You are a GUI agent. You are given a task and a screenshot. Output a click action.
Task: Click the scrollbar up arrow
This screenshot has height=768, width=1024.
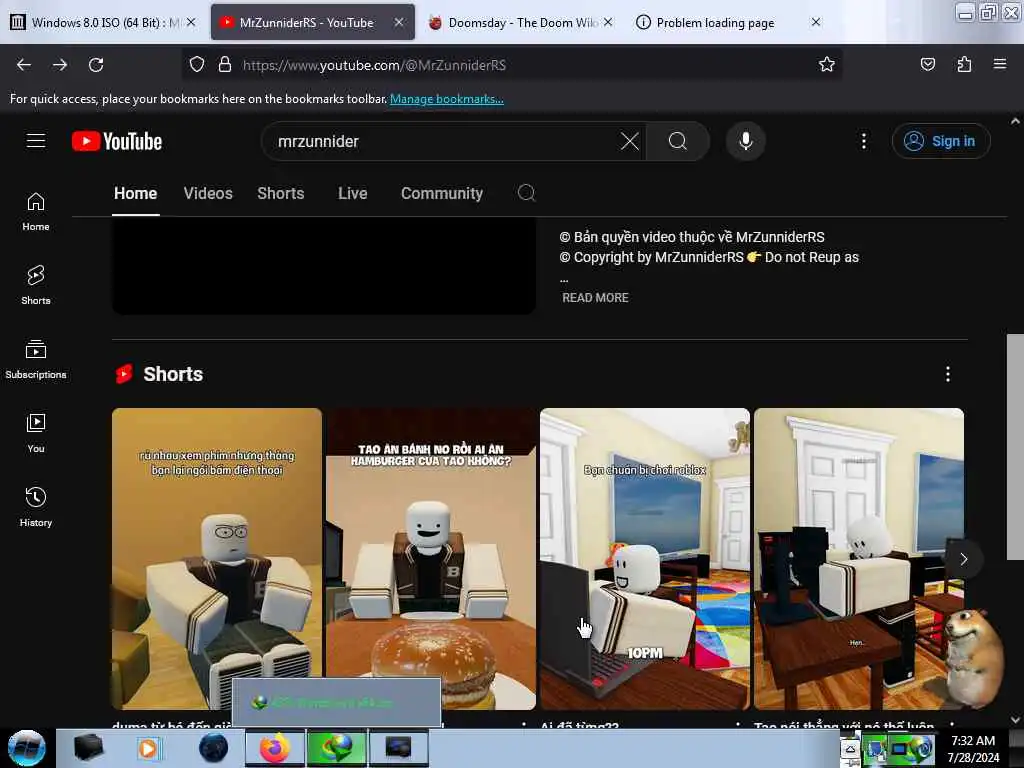tap(1015, 121)
